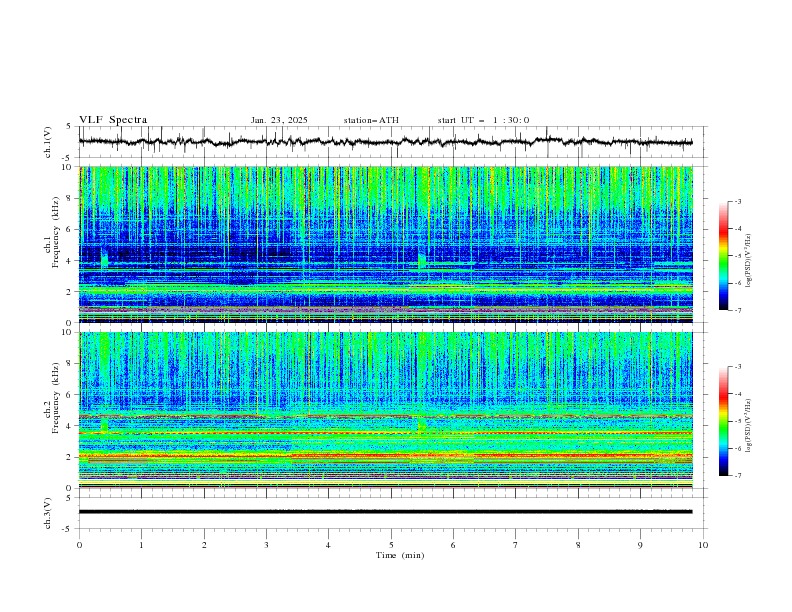Click the "-7" label on ch.2 color bar
Viewport: 792px width, 612px height.
(x=737, y=476)
